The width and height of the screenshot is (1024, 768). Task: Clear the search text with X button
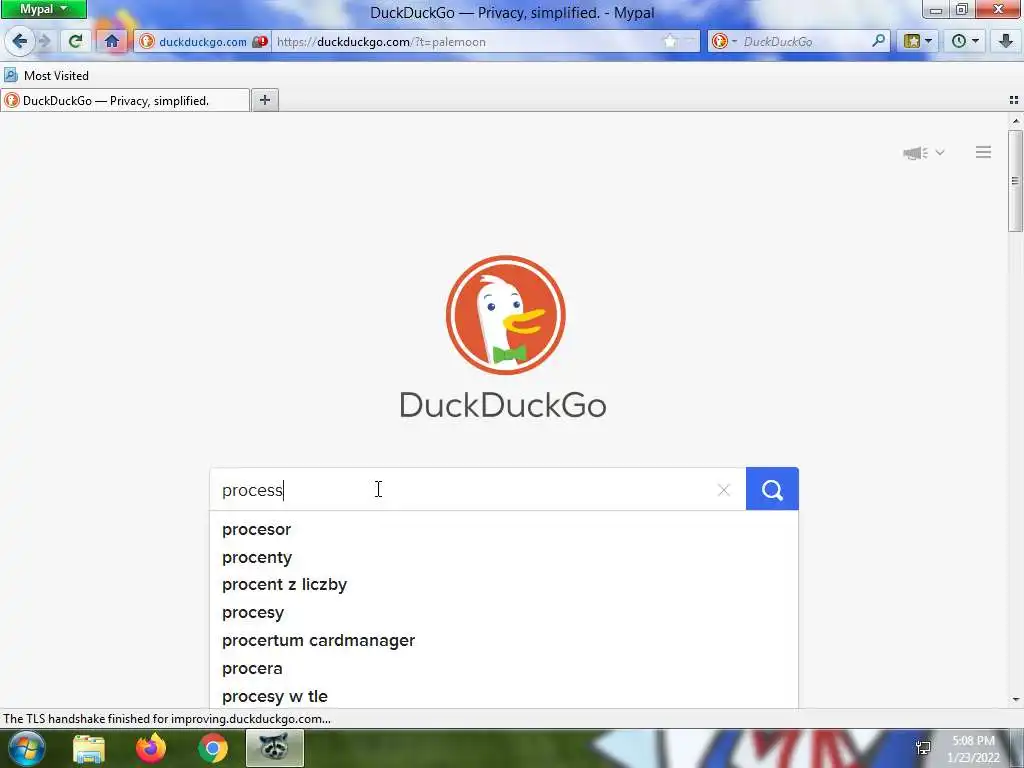click(723, 490)
